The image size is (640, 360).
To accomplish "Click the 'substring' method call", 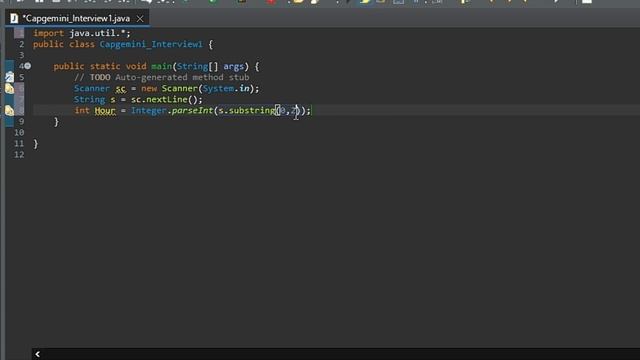I will 252,110.
